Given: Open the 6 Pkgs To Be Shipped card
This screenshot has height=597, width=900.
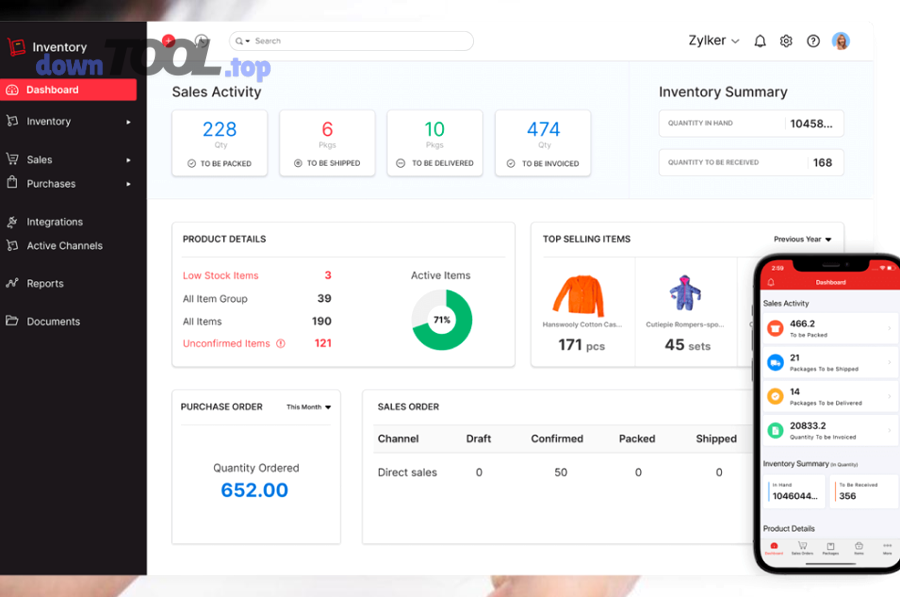Looking at the screenshot, I should tap(327, 143).
